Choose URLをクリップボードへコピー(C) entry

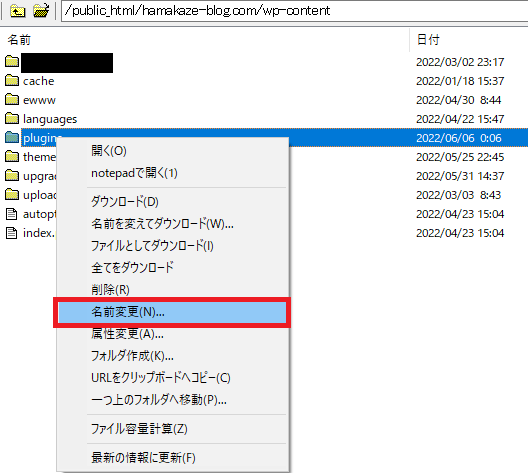[x=172, y=378]
